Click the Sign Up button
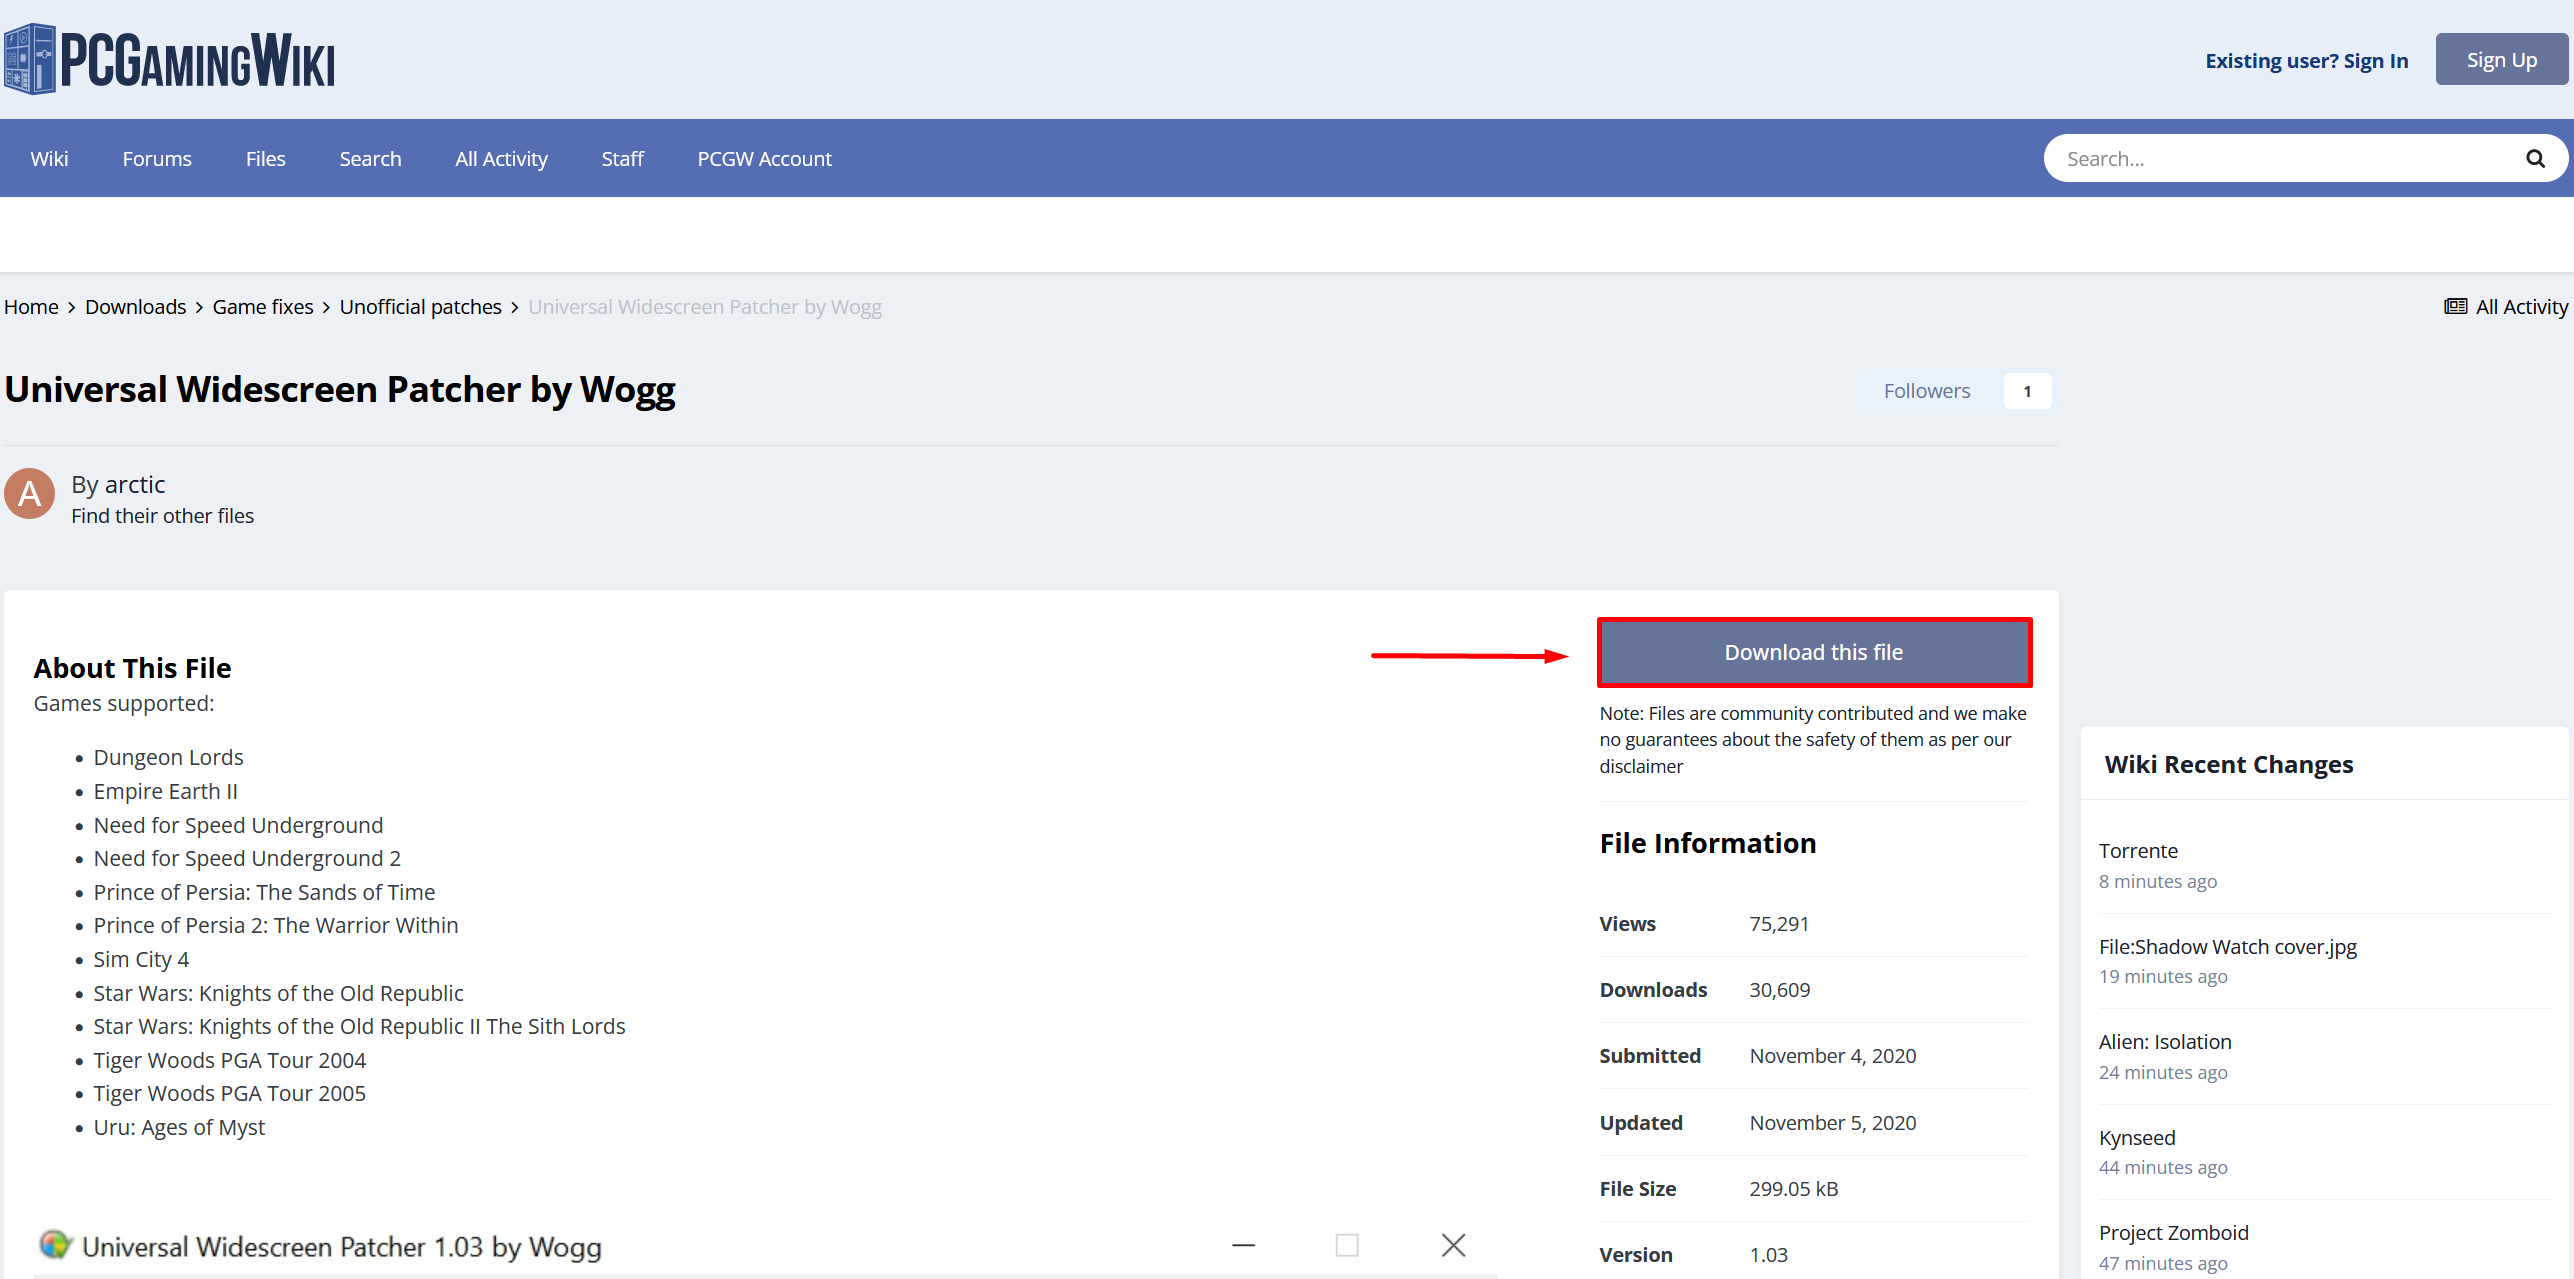The width and height of the screenshot is (2574, 1279). [x=2501, y=60]
